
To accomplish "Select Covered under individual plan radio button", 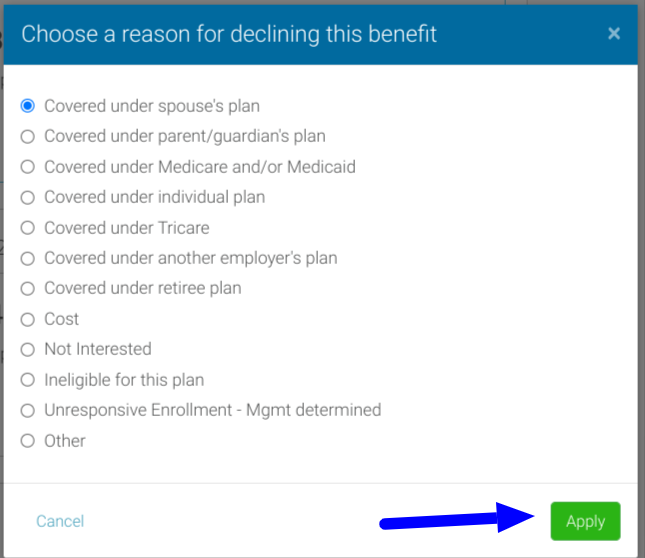I will point(28,197).
